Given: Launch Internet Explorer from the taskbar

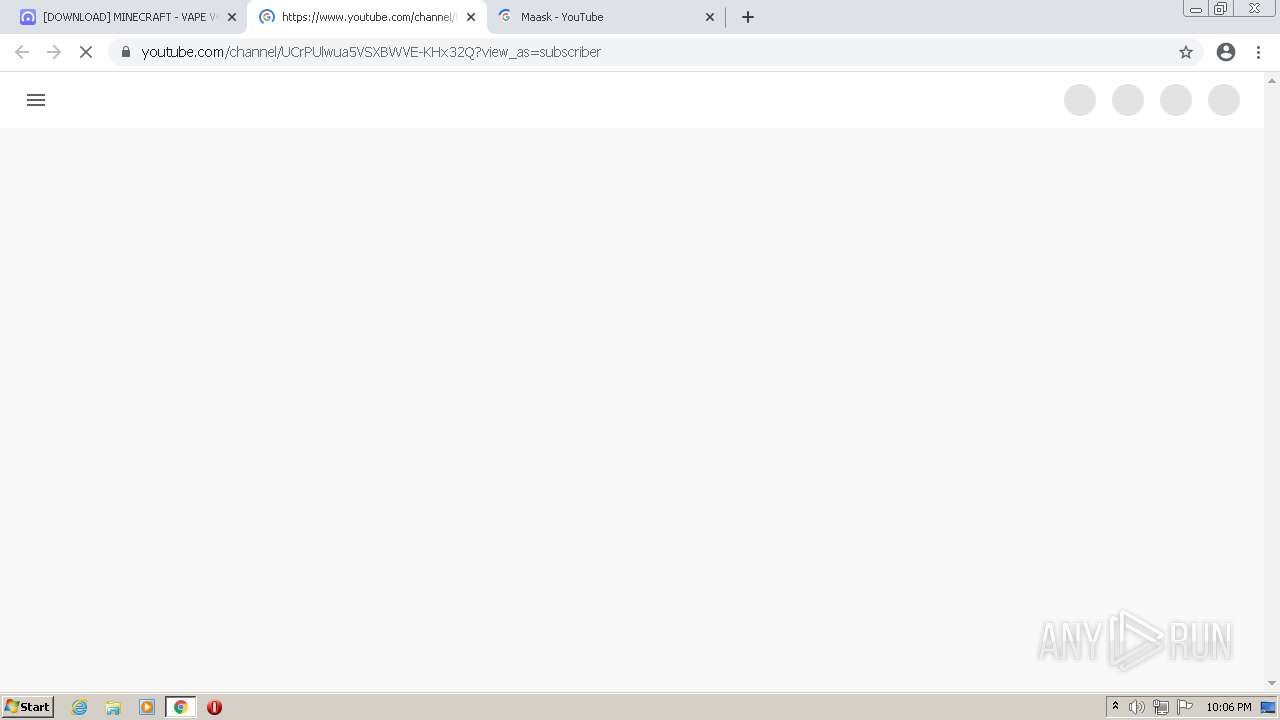Looking at the screenshot, I should click(x=80, y=707).
